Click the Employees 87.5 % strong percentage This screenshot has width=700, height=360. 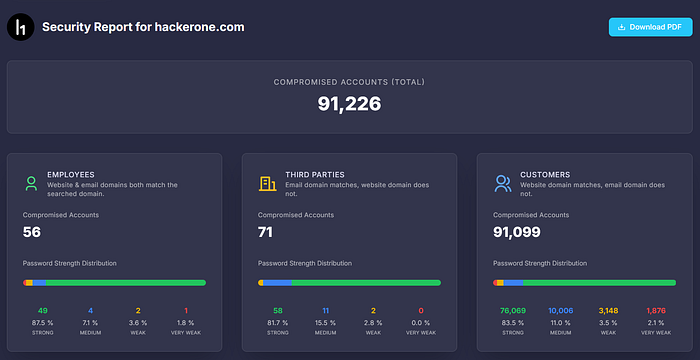click(x=43, y=322)
